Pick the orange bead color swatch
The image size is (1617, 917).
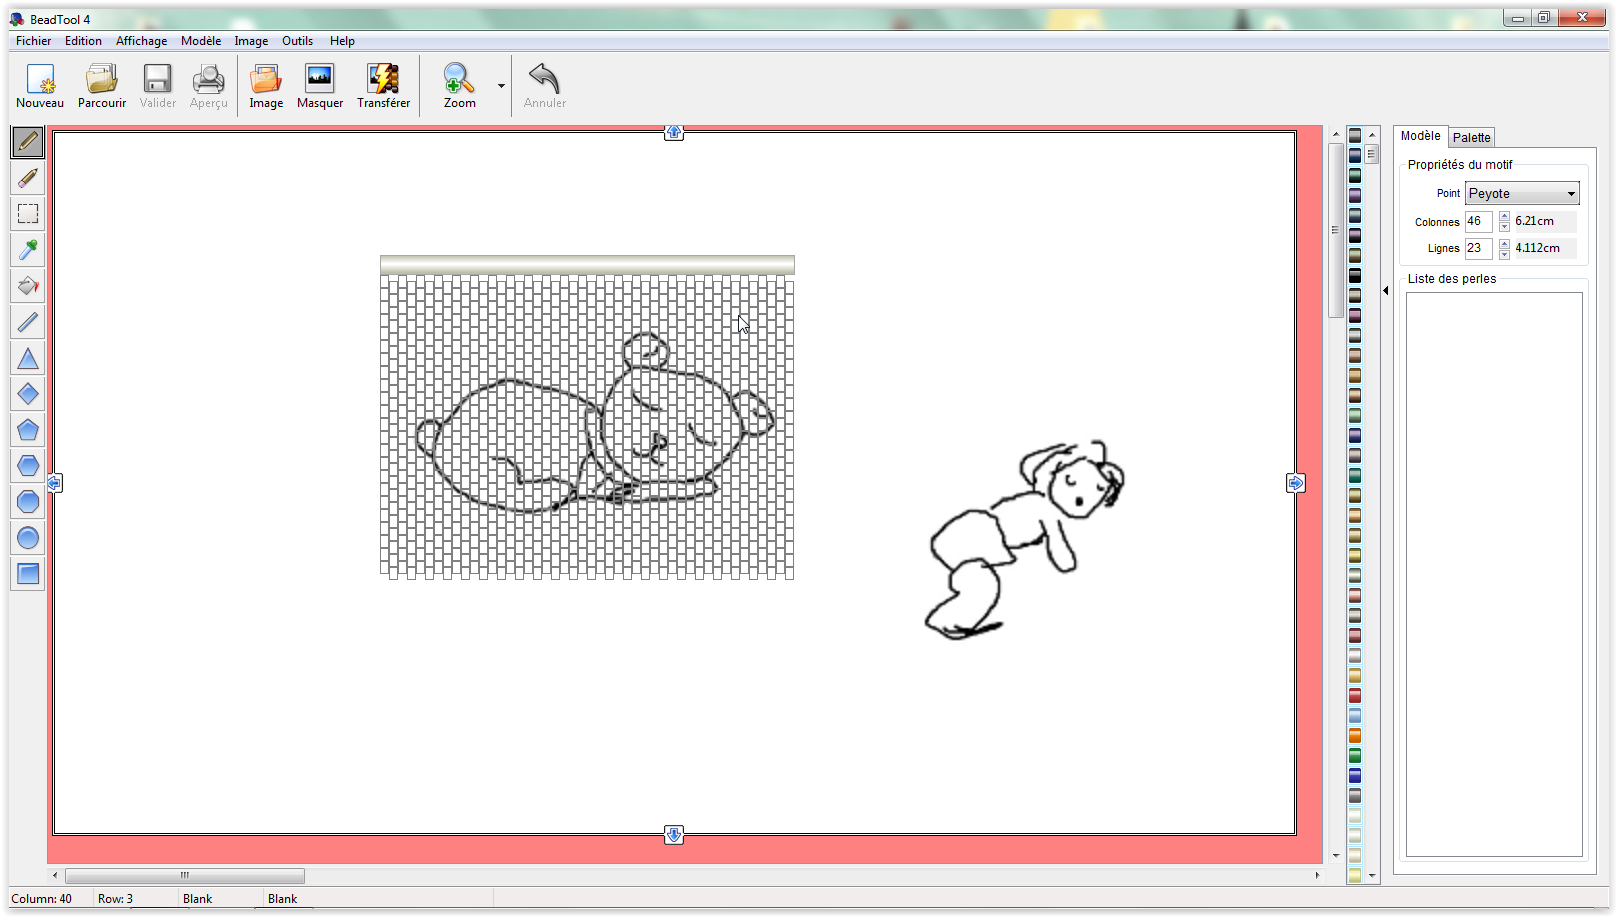(1355, 736)
